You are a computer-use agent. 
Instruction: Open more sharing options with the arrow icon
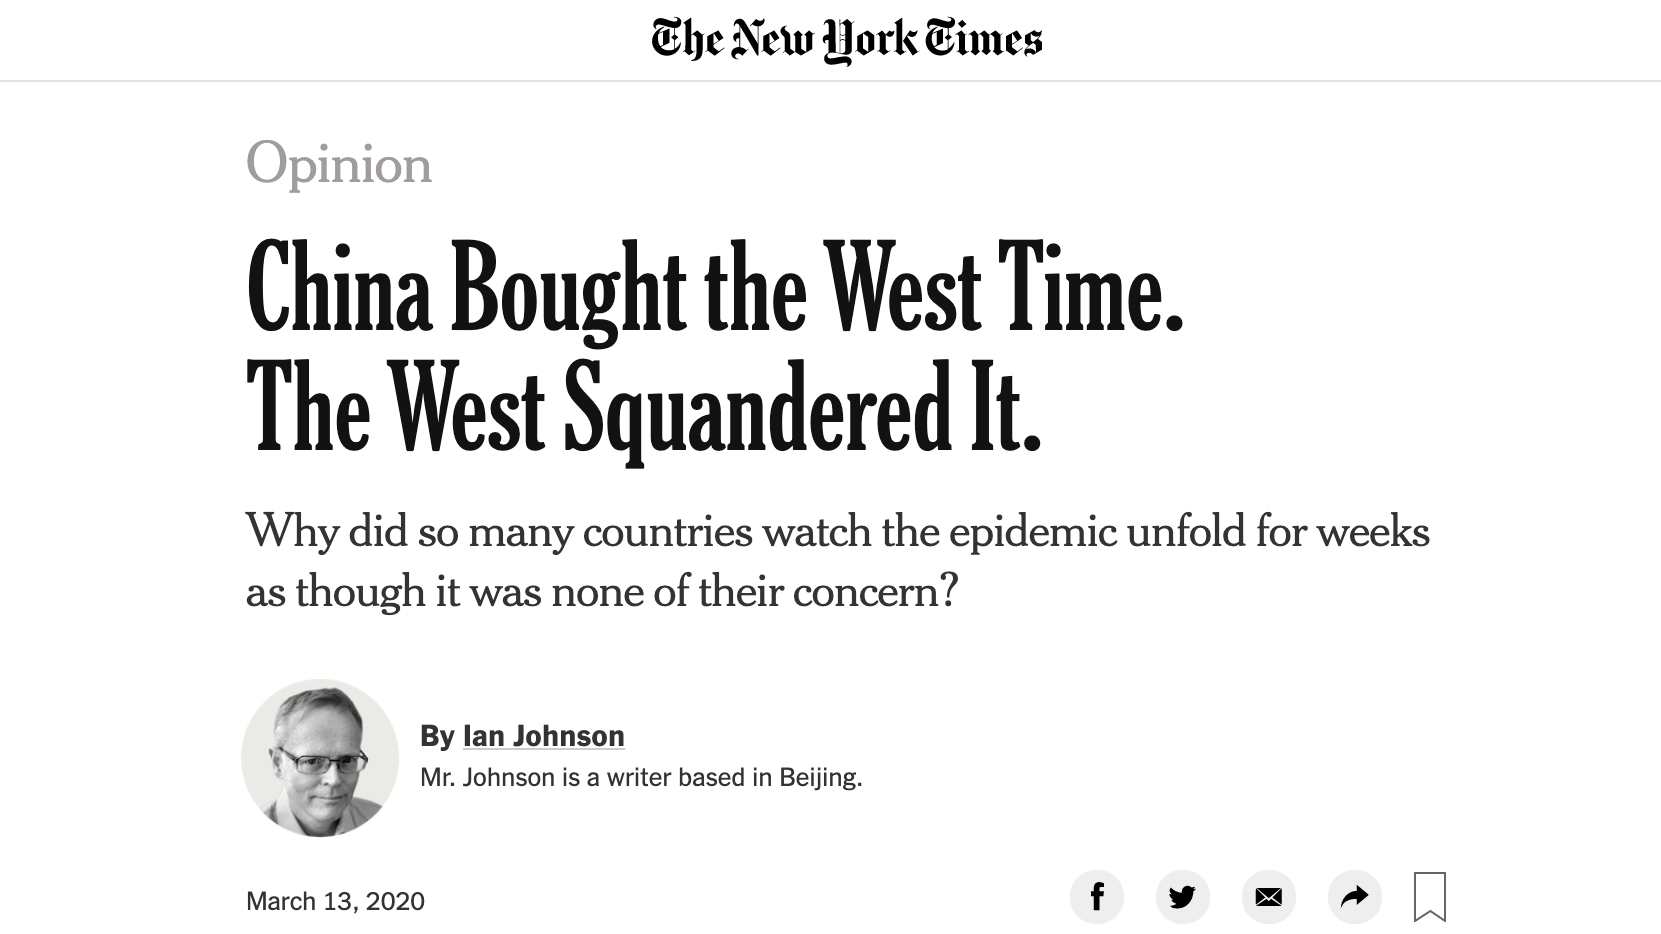1354,896
